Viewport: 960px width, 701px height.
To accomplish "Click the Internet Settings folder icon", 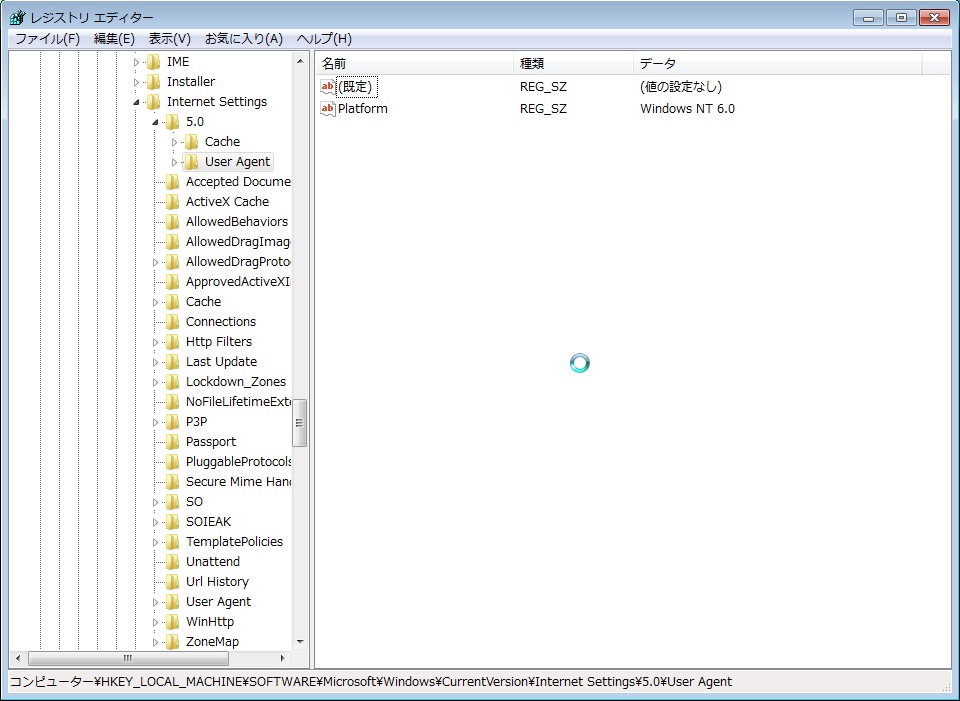I will (153, 102).
